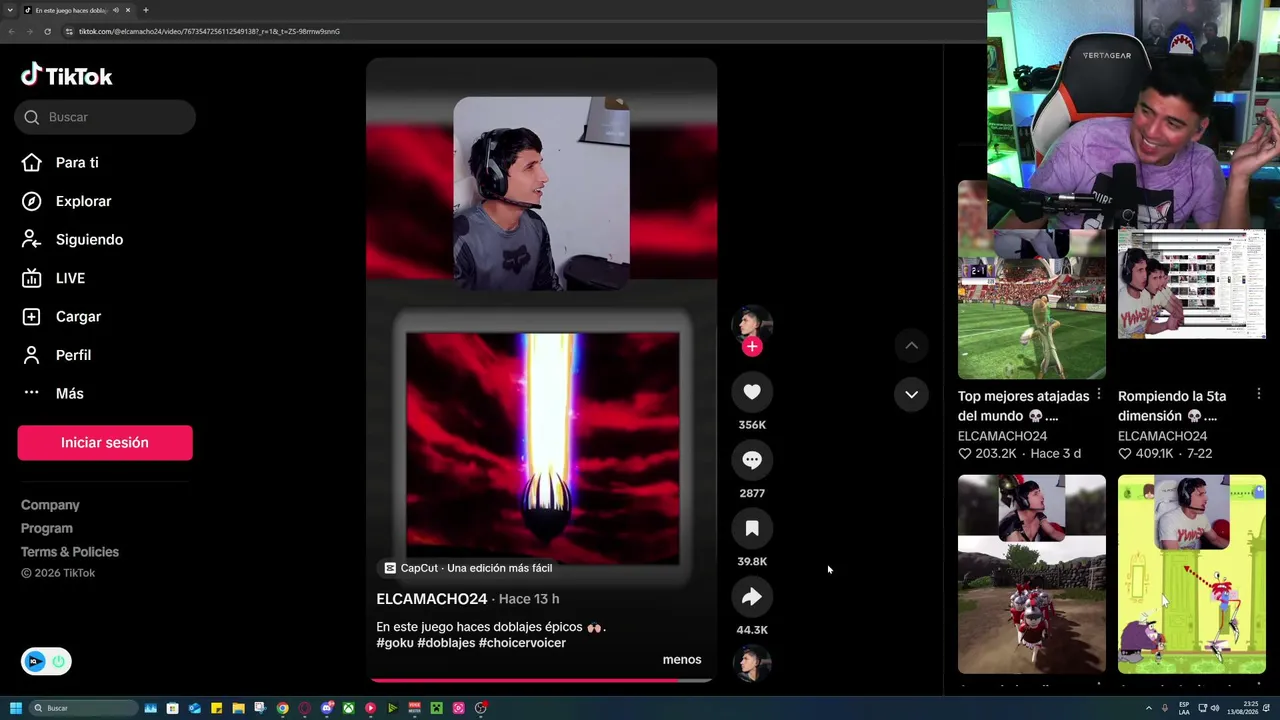Open OBS Studio from the taskbar

pos(481,708)
